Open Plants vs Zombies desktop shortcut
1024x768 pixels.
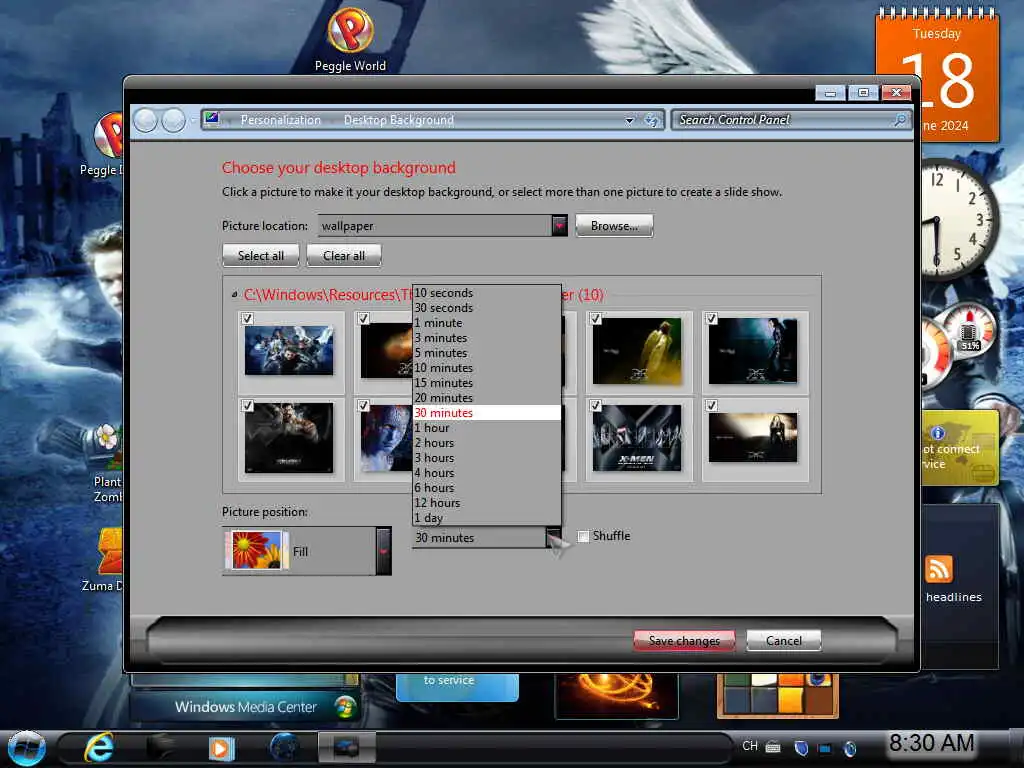pyautogui.click(x=107, y=463)
